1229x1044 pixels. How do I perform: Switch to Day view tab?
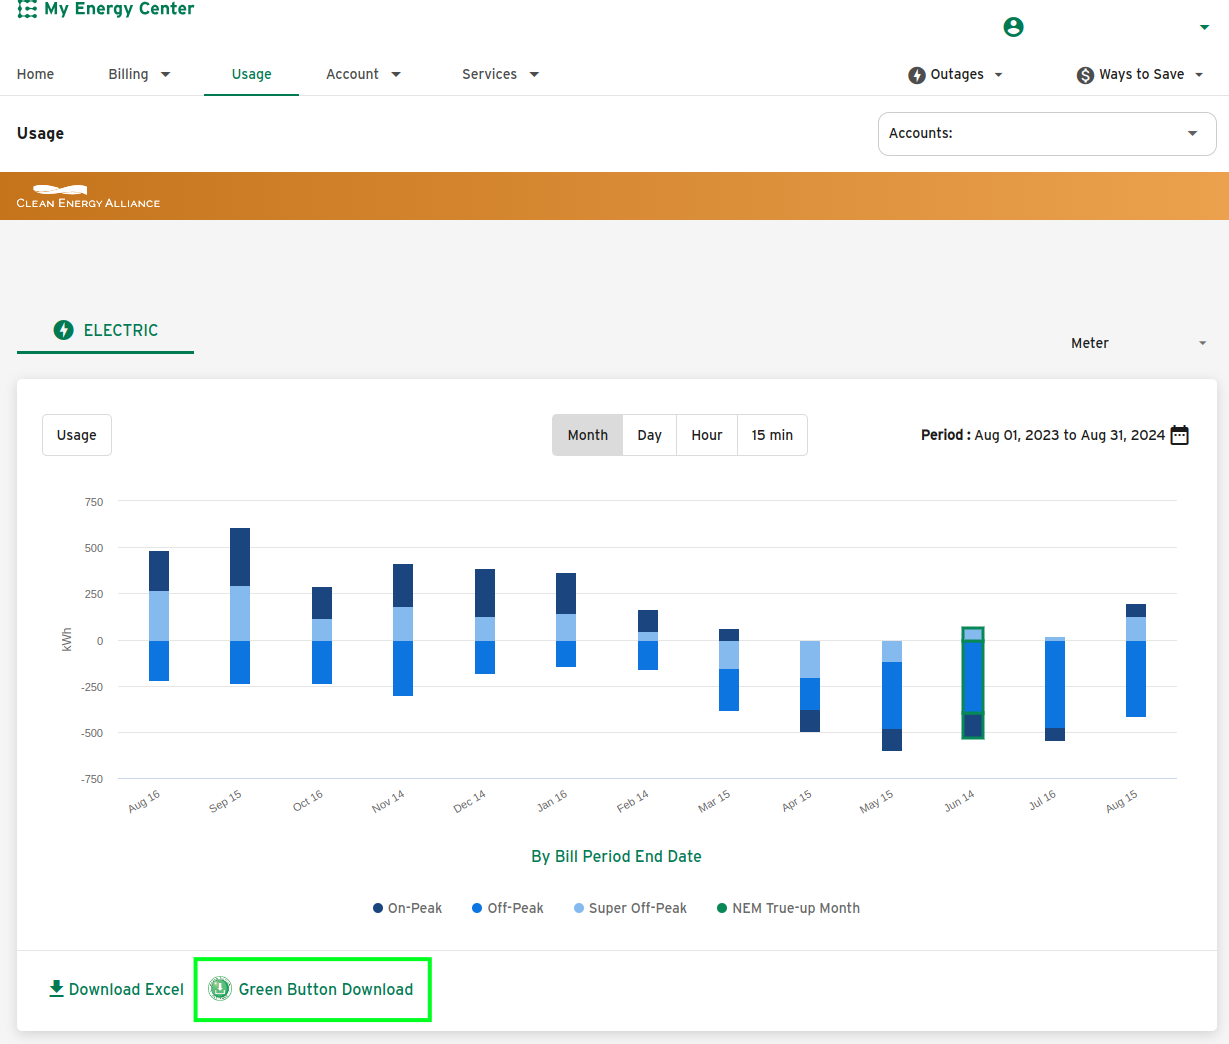pyautogui.click(x=650, y=435)
